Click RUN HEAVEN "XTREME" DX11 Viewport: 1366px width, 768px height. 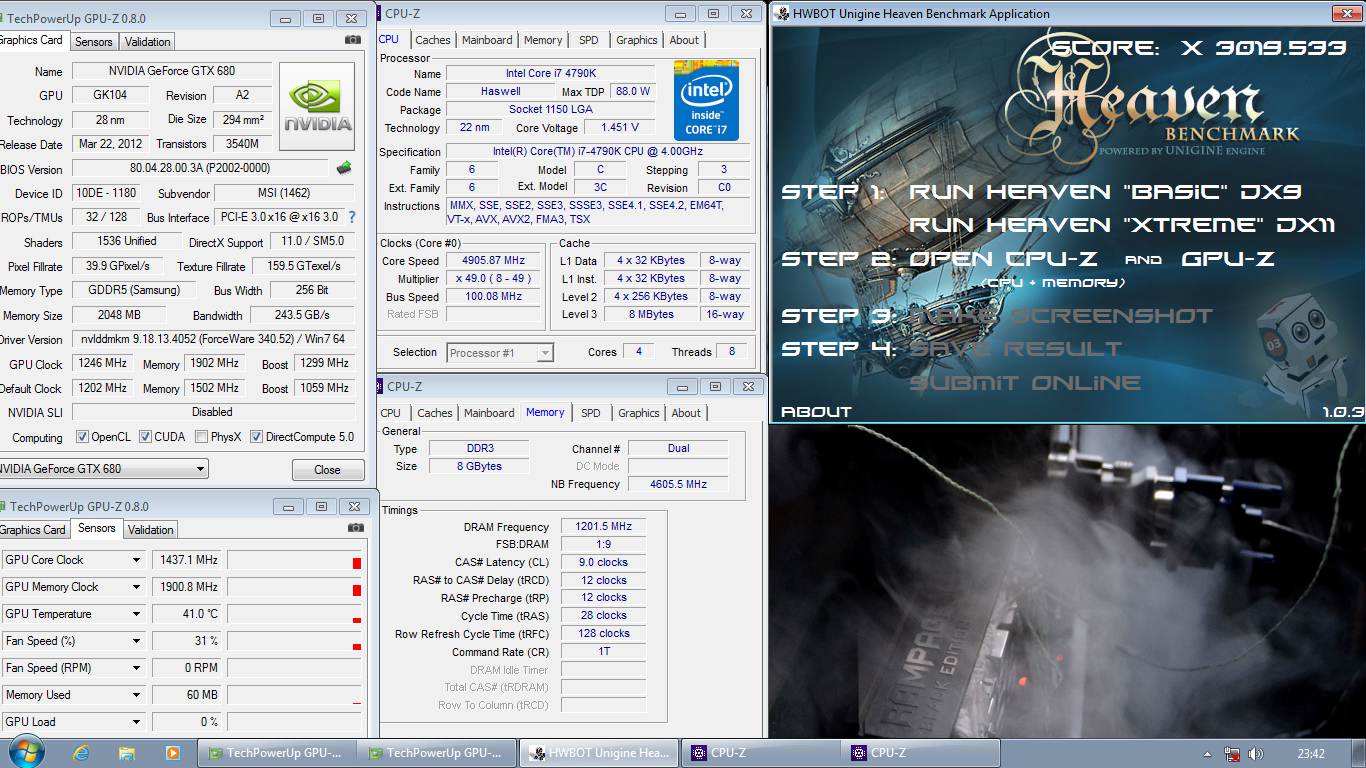1121,225
